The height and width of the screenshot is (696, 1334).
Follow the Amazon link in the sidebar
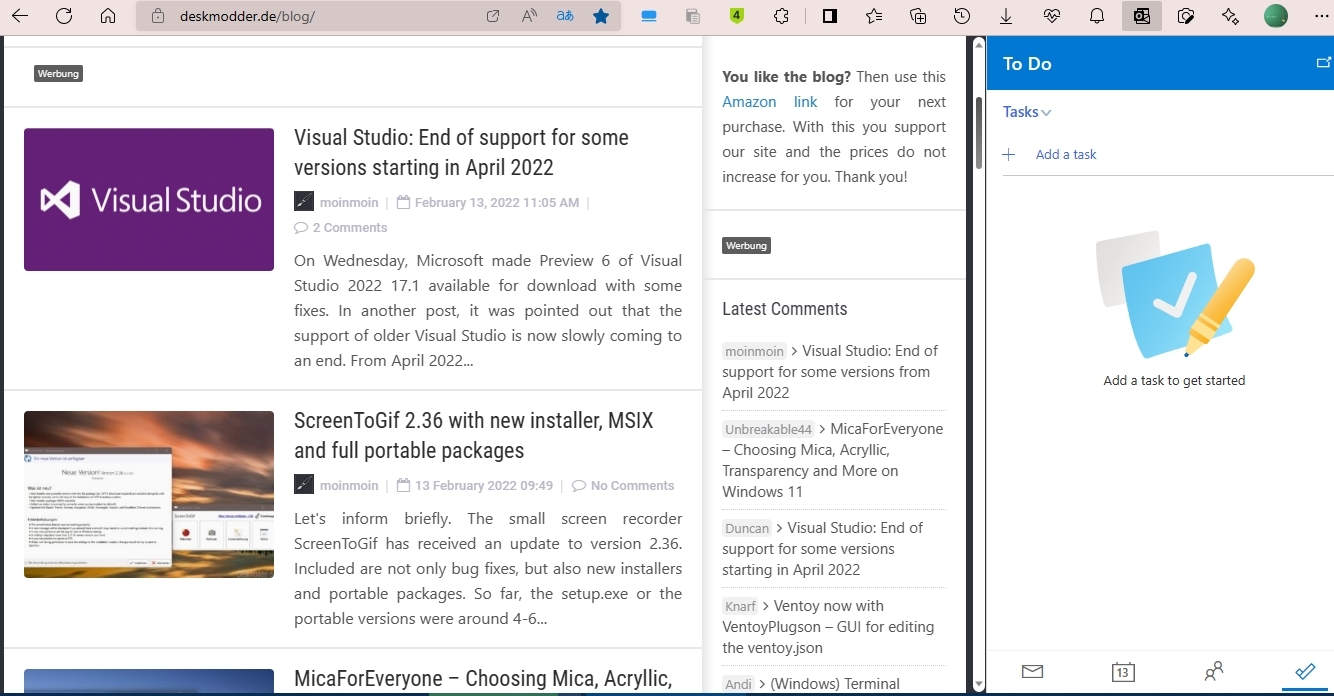pos(770,102)
